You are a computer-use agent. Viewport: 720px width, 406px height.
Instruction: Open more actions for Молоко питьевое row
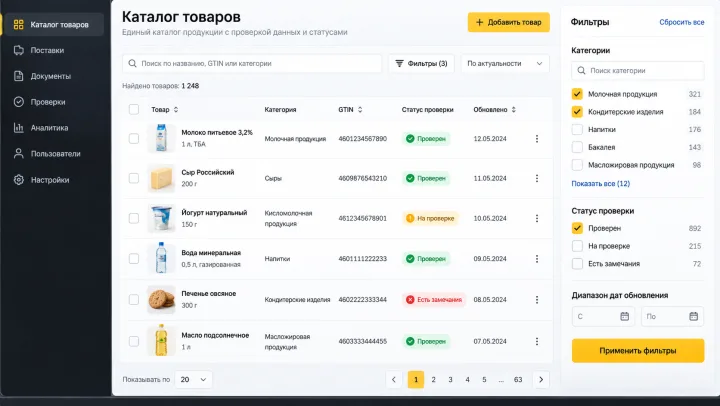[537, 138]
